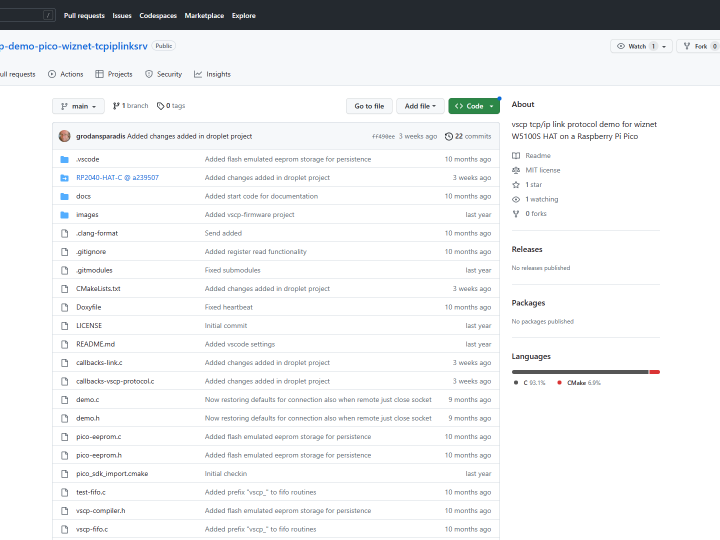Screen dimensions: 720x540
Task: Open Marketplace in the top navigation
Action: [x=205, y=16]
